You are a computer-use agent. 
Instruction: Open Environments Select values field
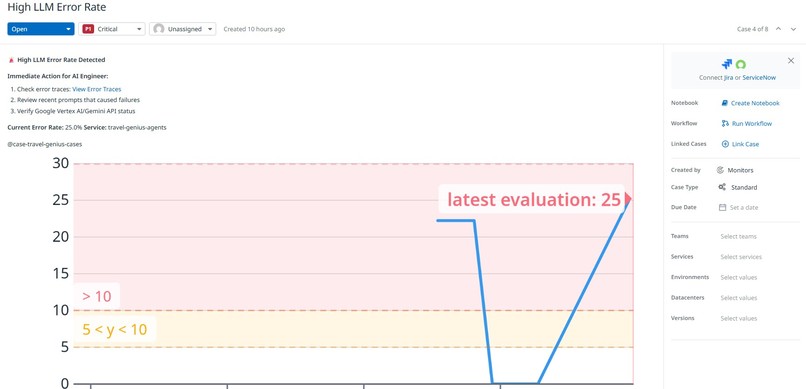[x=739, y=277]
